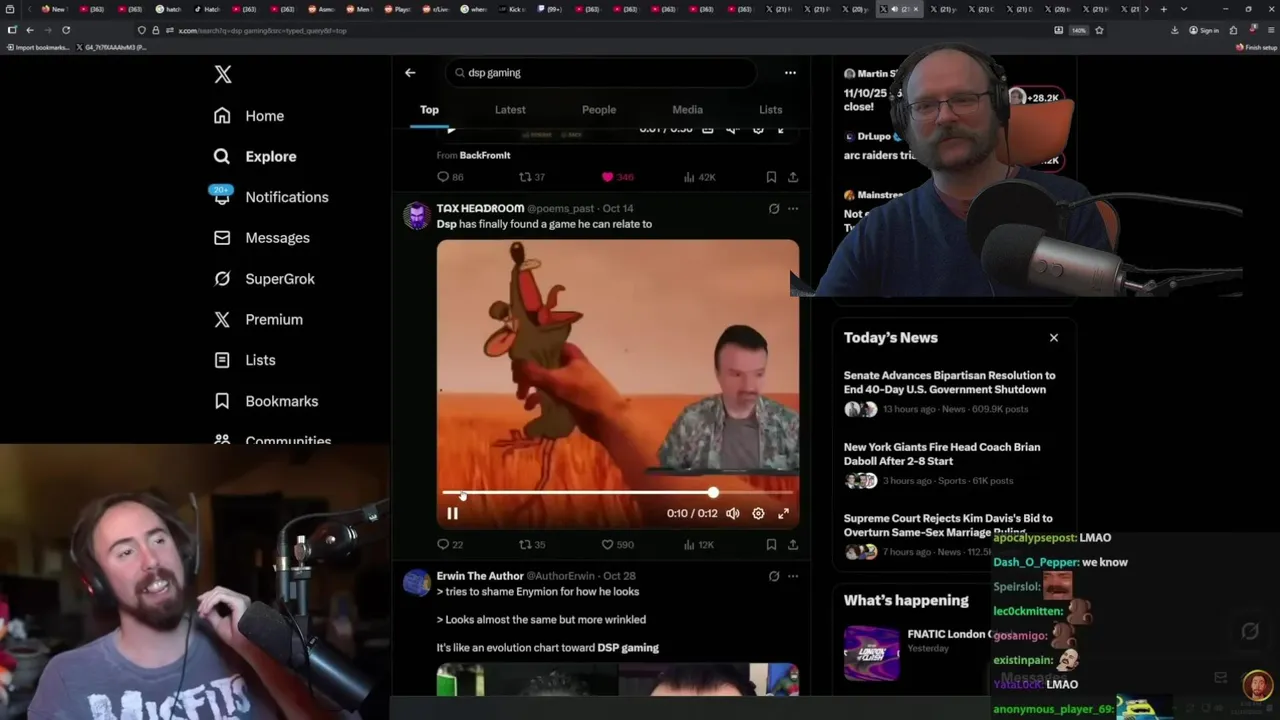Open the Premium page

[x=258, y=320]
